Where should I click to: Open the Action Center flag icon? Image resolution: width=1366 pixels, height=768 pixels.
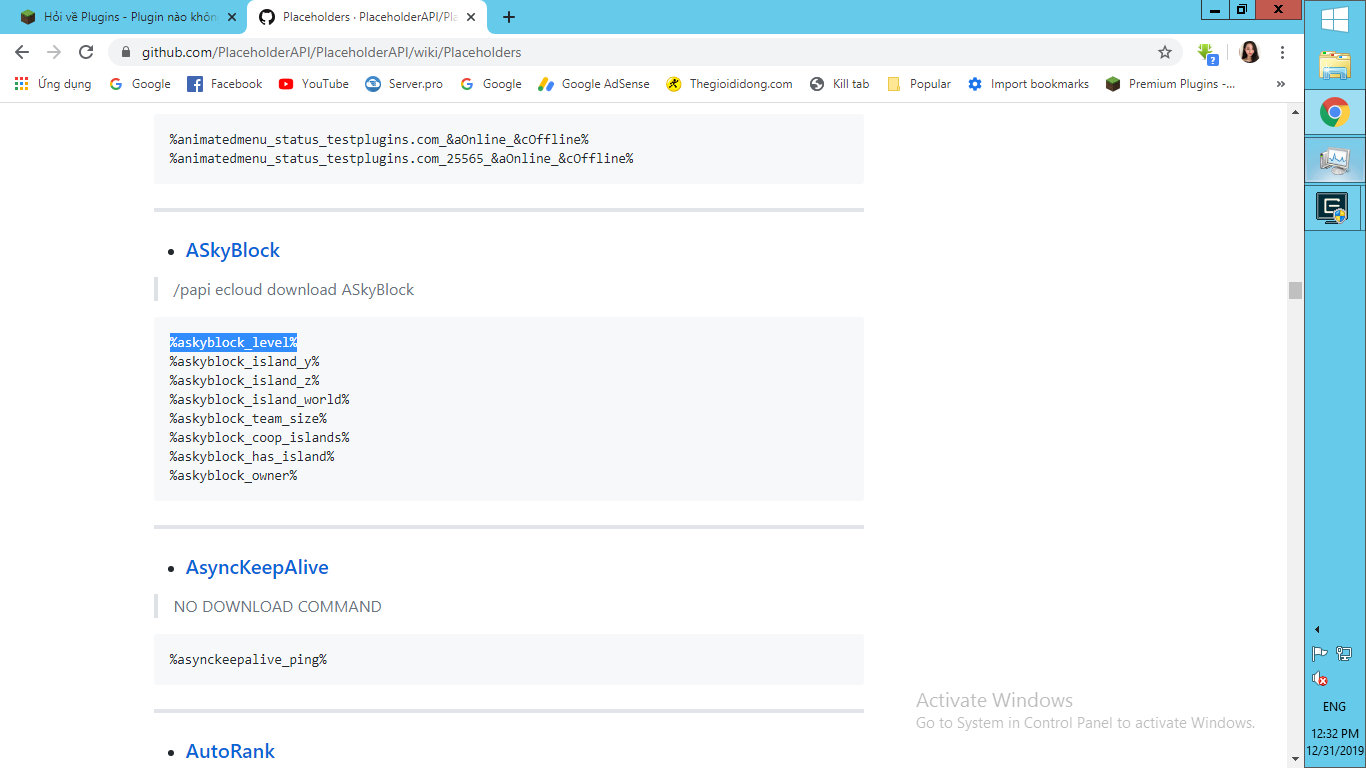(x=1320, y=654)
